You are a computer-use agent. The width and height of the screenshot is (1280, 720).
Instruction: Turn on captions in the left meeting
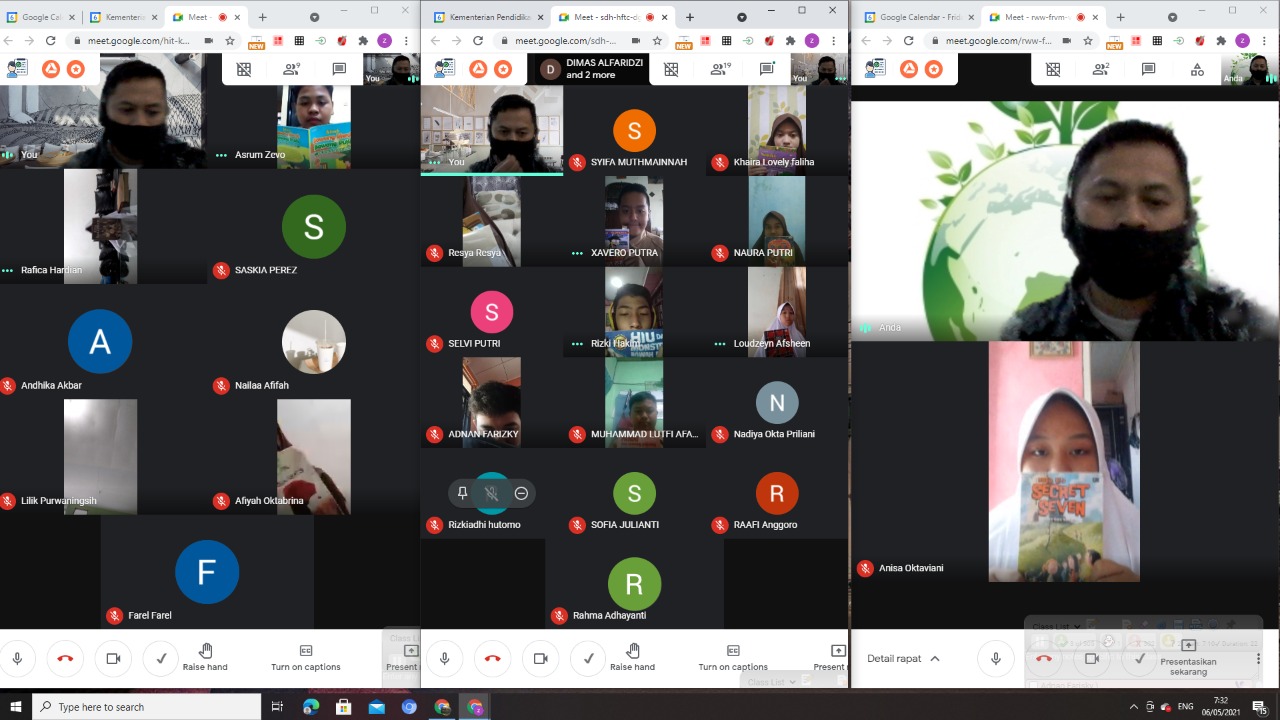(306, 657)
